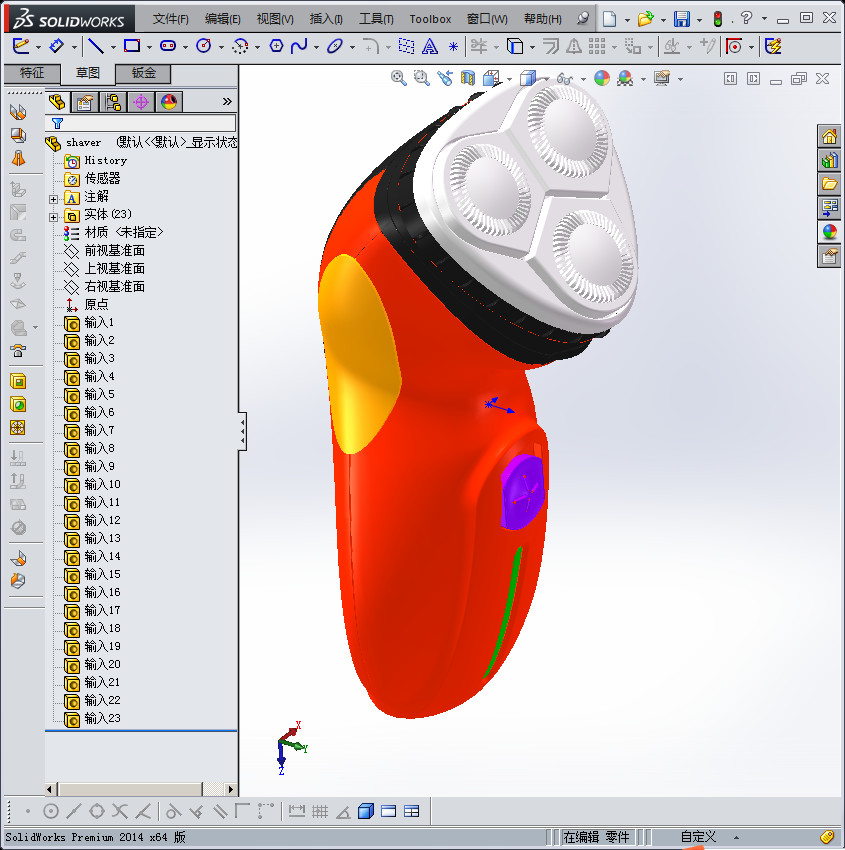Click the Zoom to Area icon
This screenshot has height=850, width=845.
tap(421, 78)
